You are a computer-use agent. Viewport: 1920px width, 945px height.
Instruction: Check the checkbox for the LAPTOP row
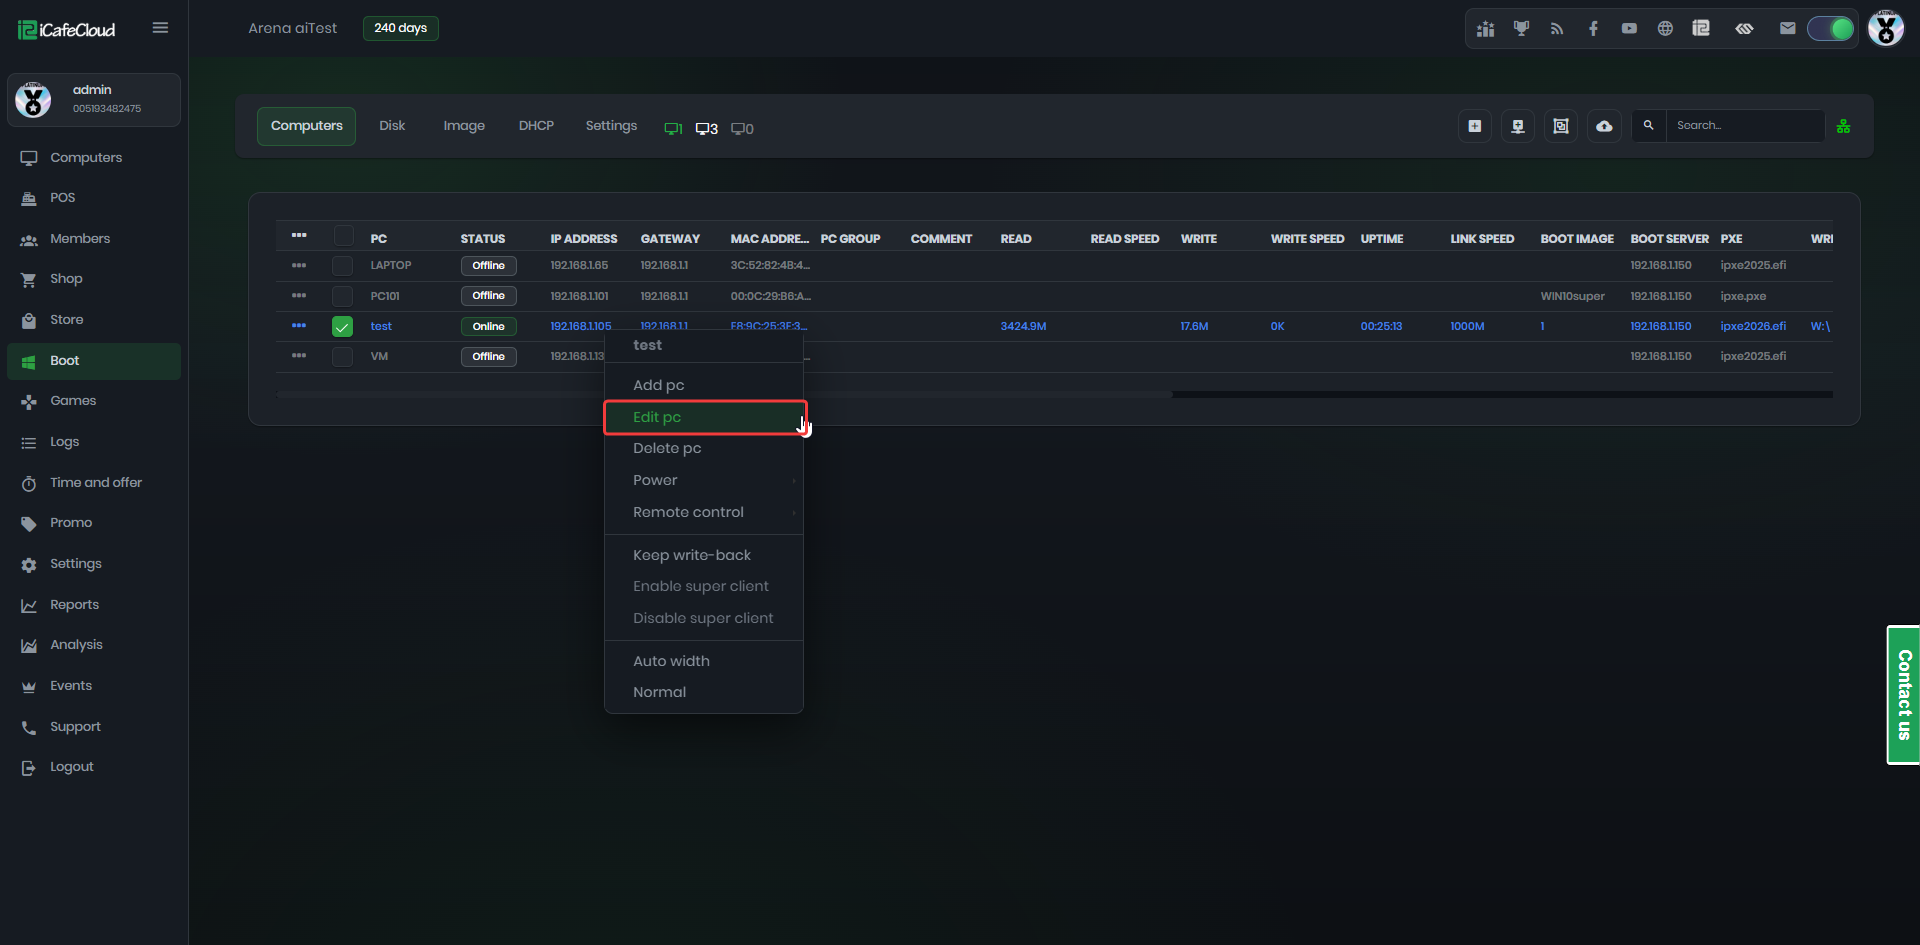click(342, 266)
